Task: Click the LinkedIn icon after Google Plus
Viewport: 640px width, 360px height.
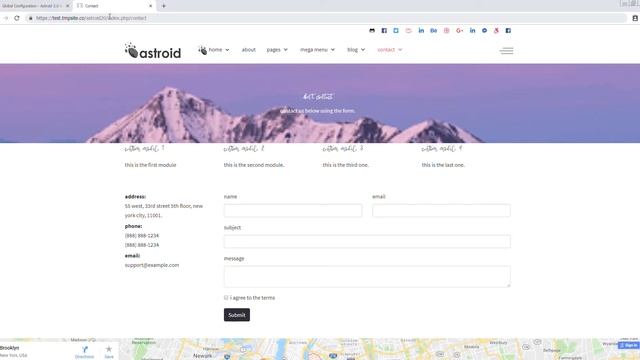Action: click(472, 31)
